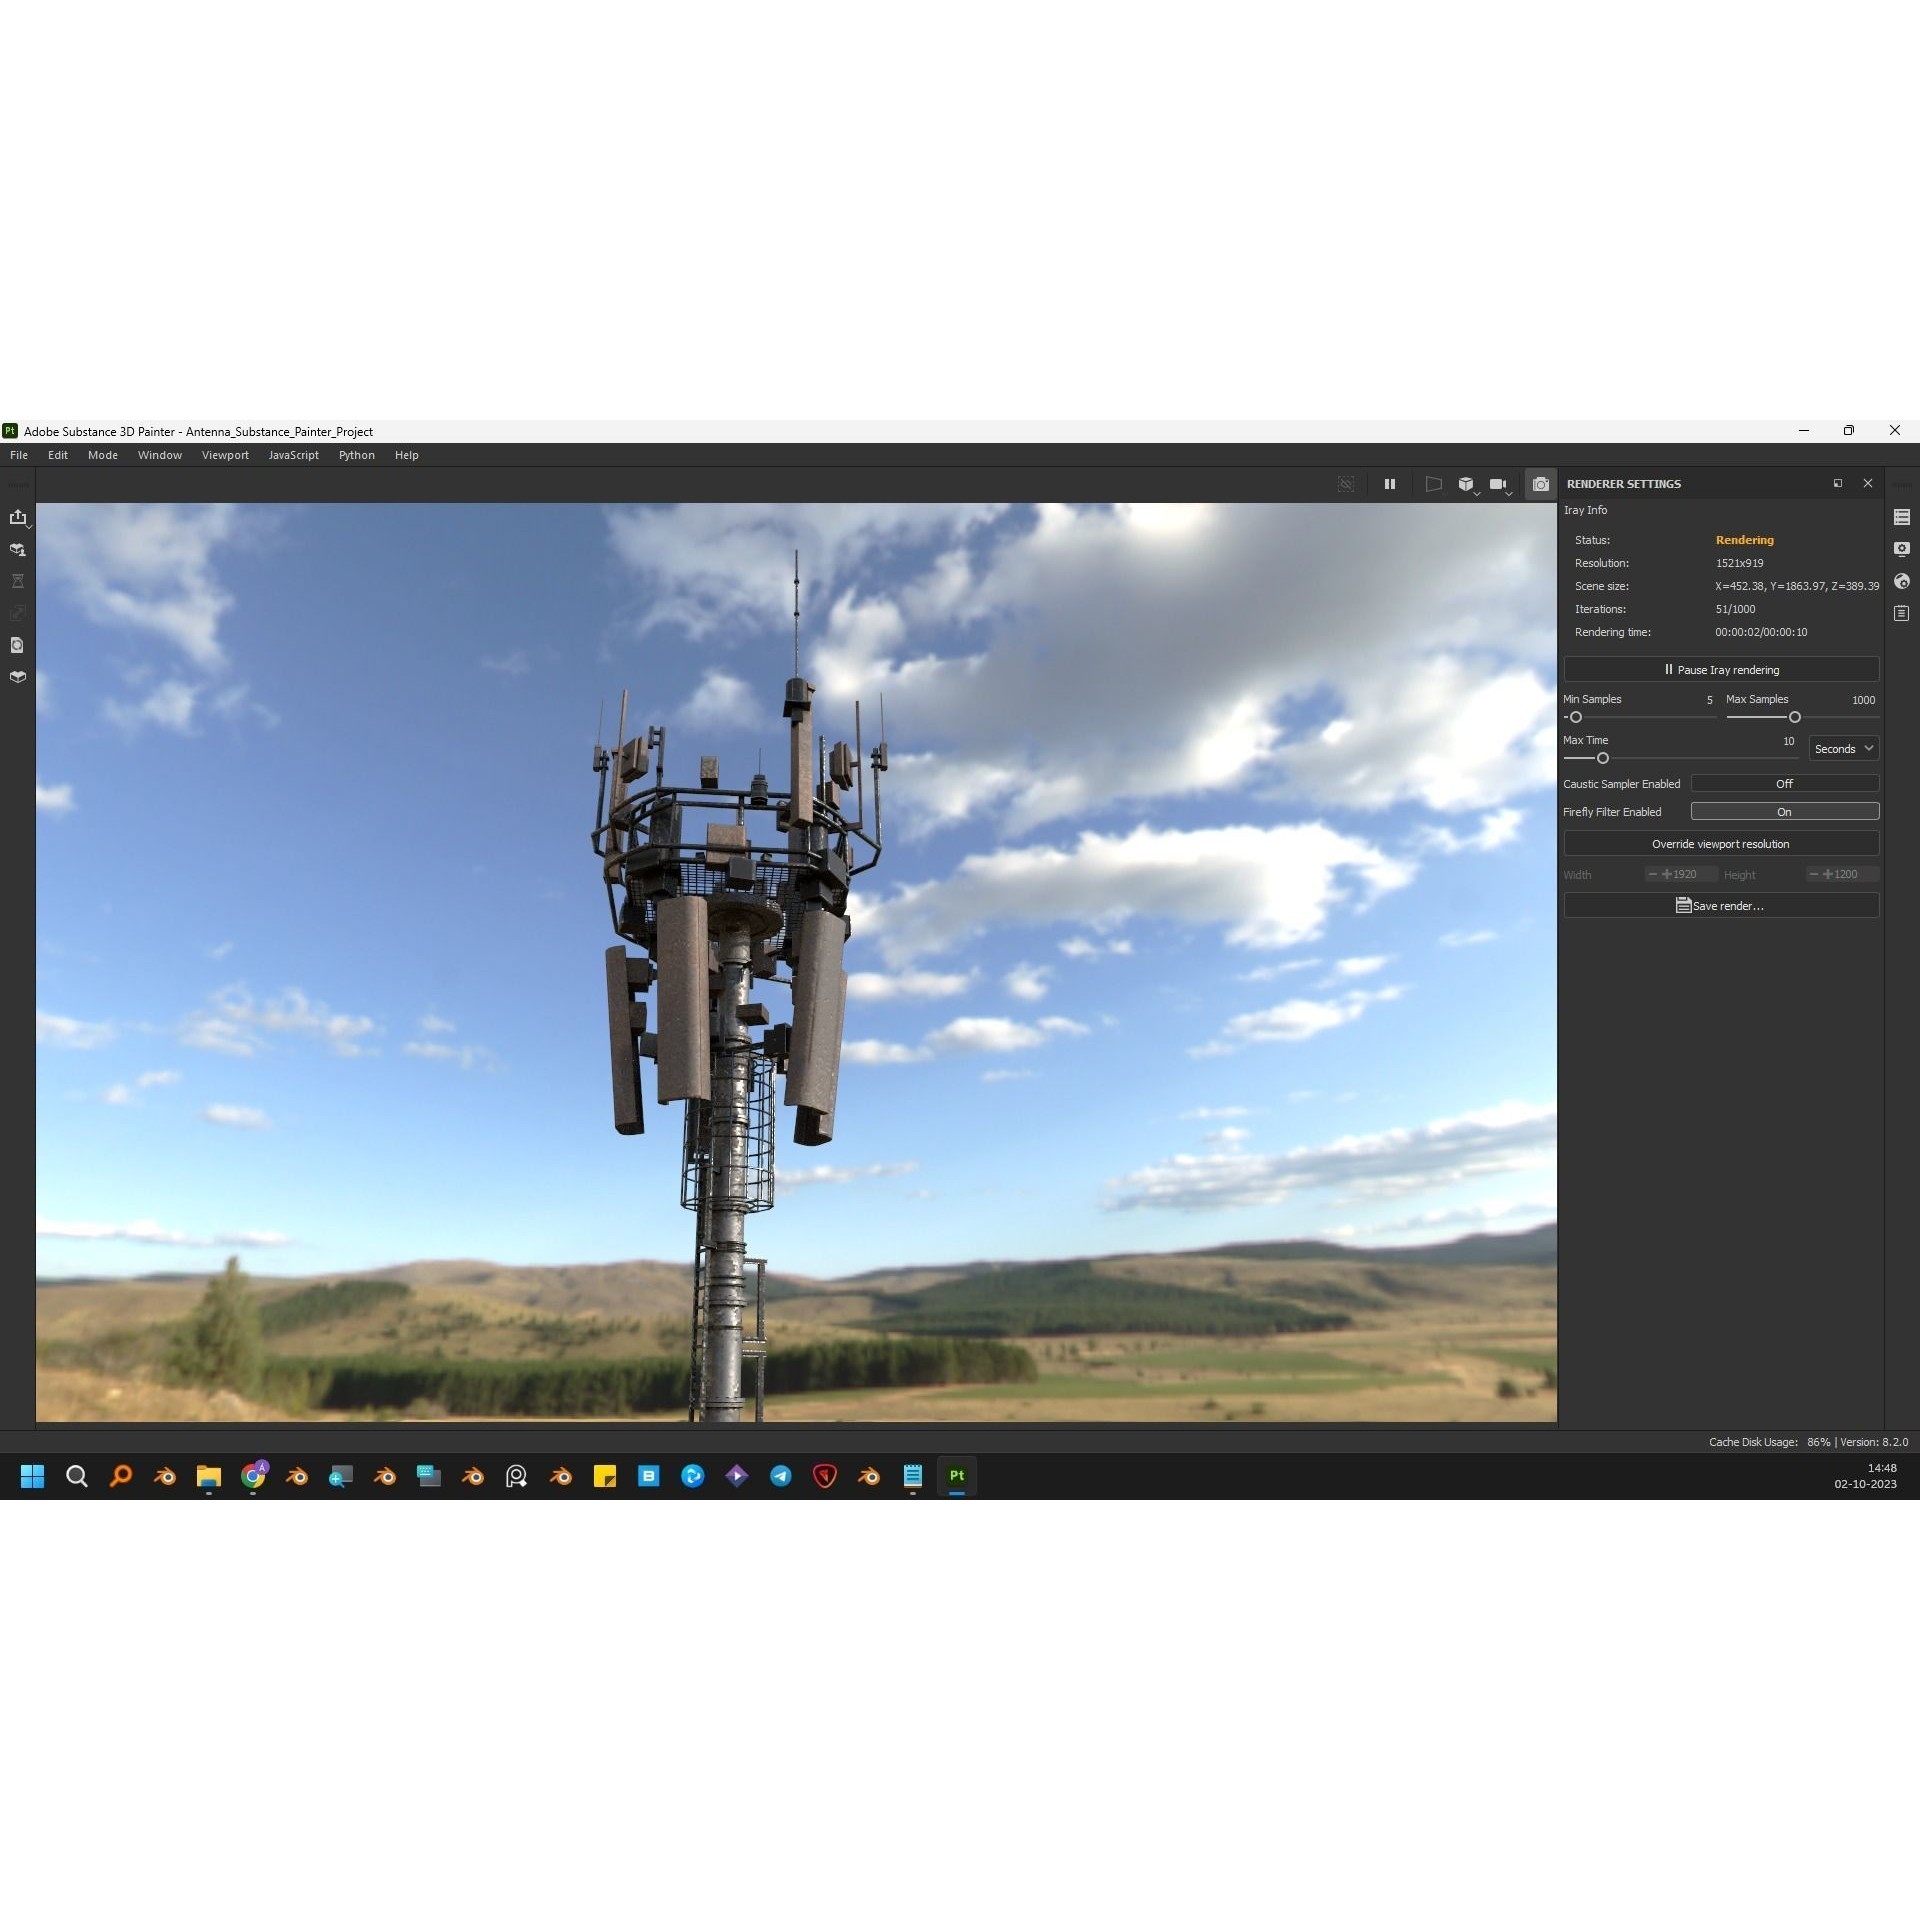Disable the Firefly Filter
The height and width of the screenshot is (1920, 1920).
click(1785, 811)
